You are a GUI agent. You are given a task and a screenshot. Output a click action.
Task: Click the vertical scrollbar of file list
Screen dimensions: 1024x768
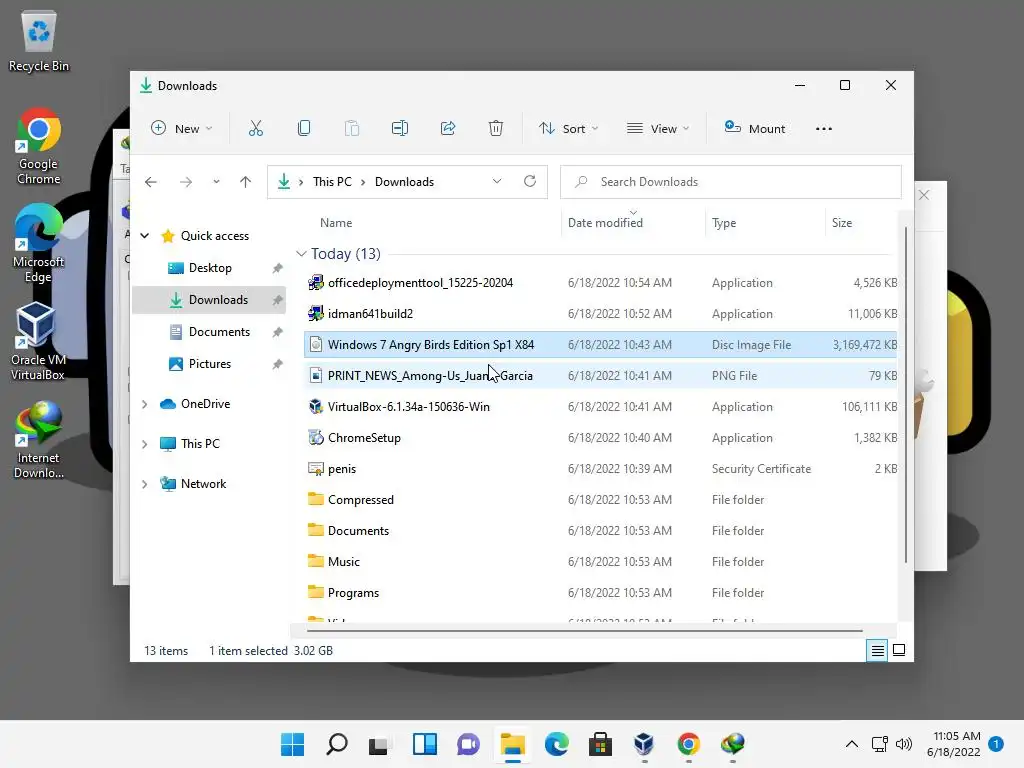click(906, 394)
